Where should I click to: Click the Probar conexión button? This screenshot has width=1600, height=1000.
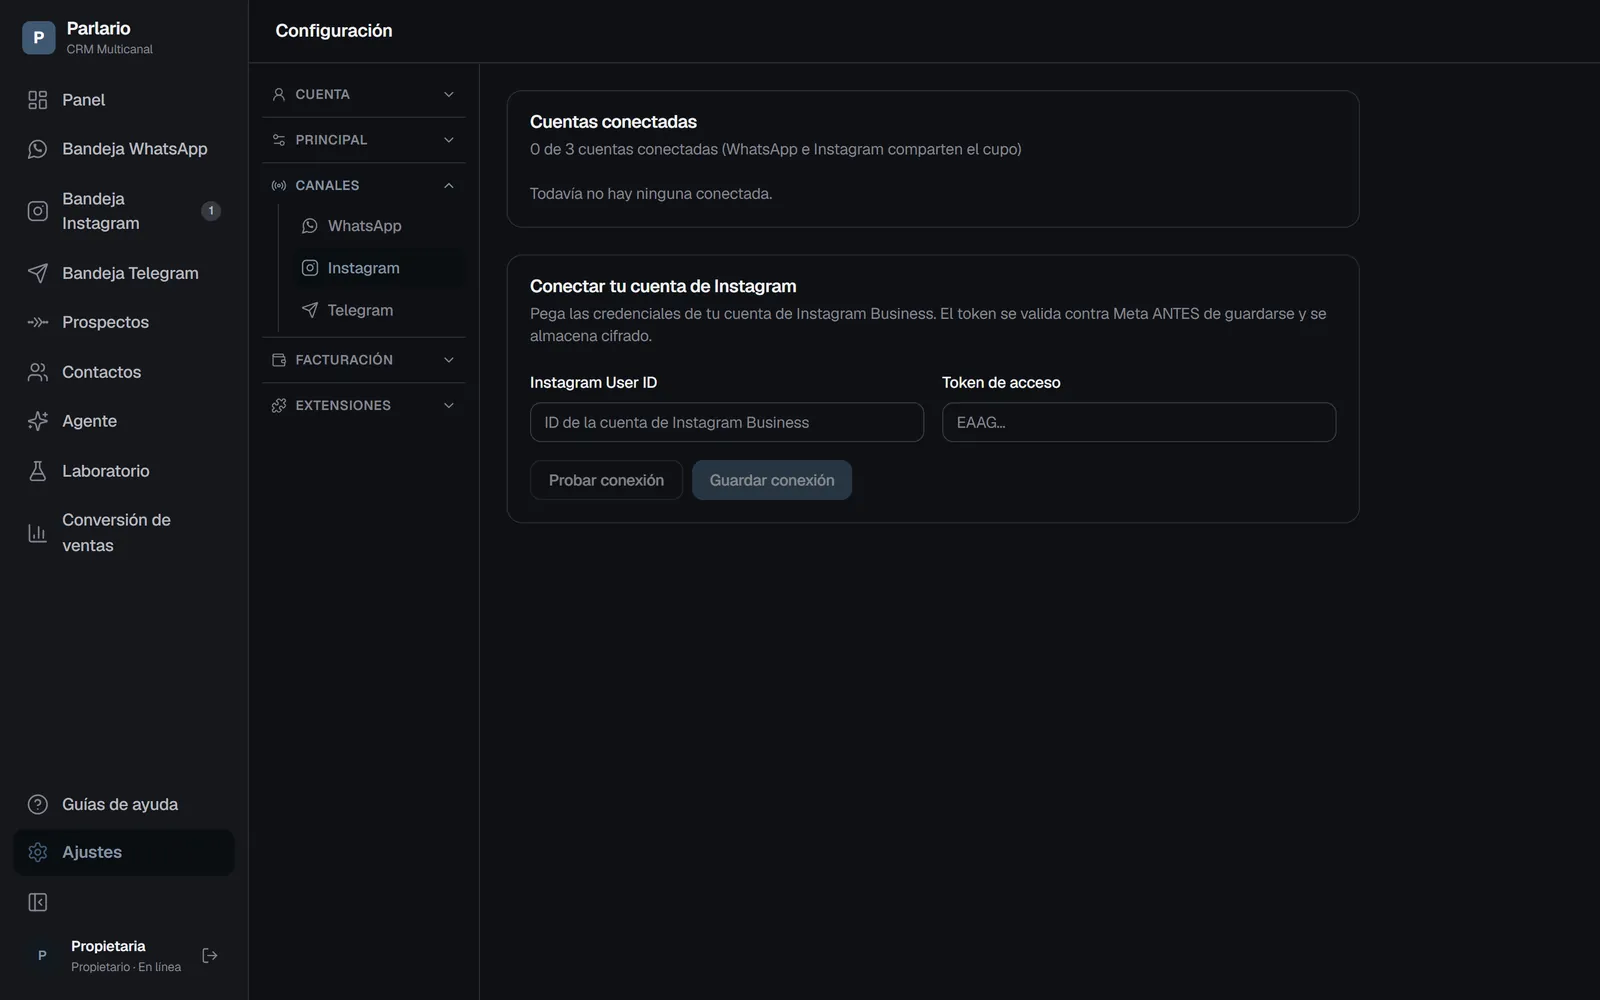pyautogui.click(x=606, y=480)
